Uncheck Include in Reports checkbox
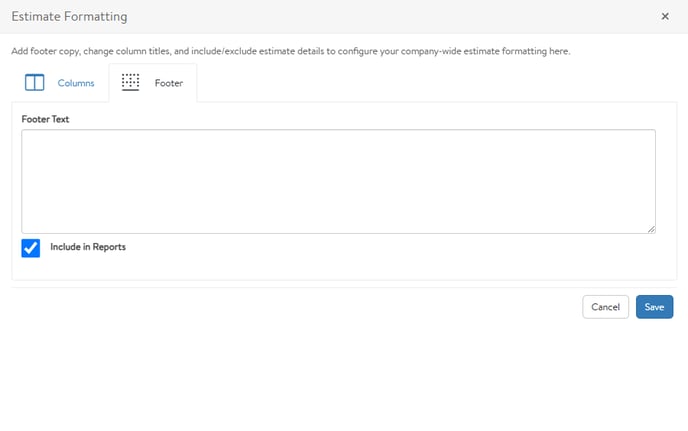Screen dimensions: 688x431 pyautogui.click(x=31, y=248)
